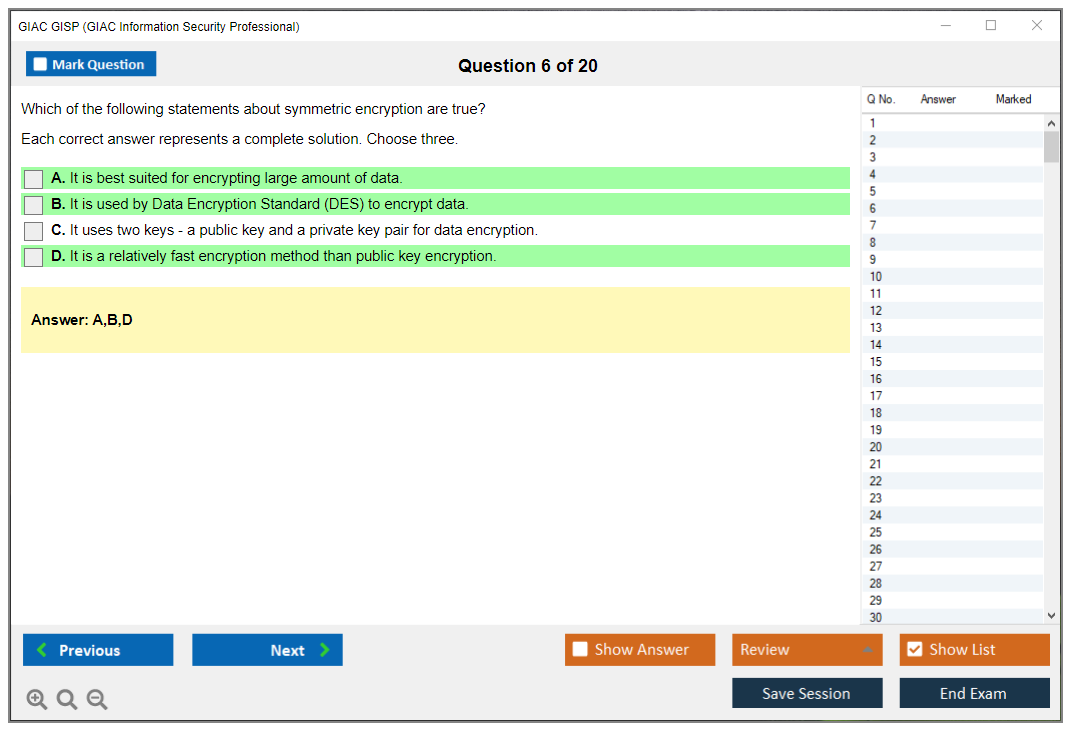This screenshot has height=735, width=1075.
Task: Check answer option D checkbox
Action: point(32,257)
